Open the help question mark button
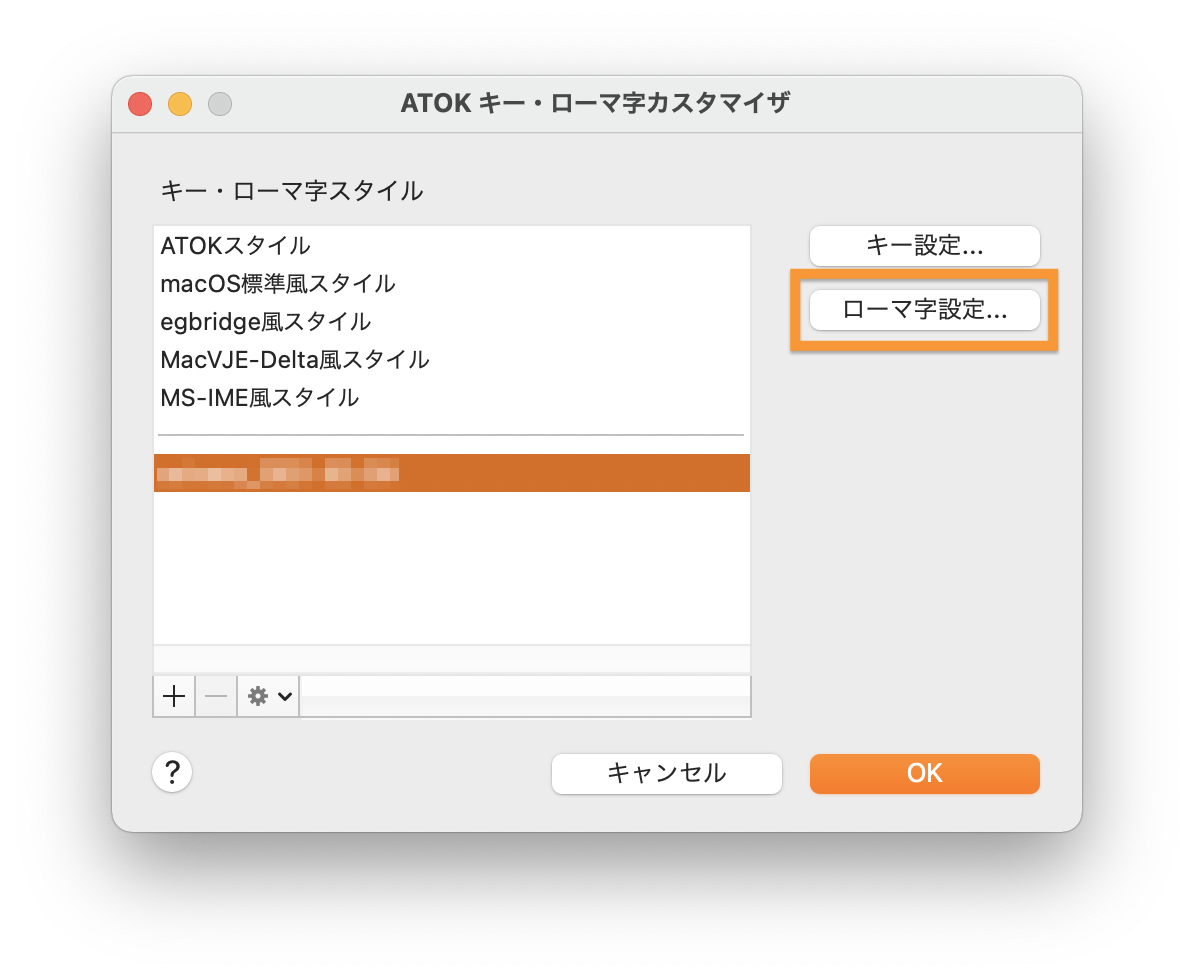This screenshot has width=1194, height=980. (172, 773)
